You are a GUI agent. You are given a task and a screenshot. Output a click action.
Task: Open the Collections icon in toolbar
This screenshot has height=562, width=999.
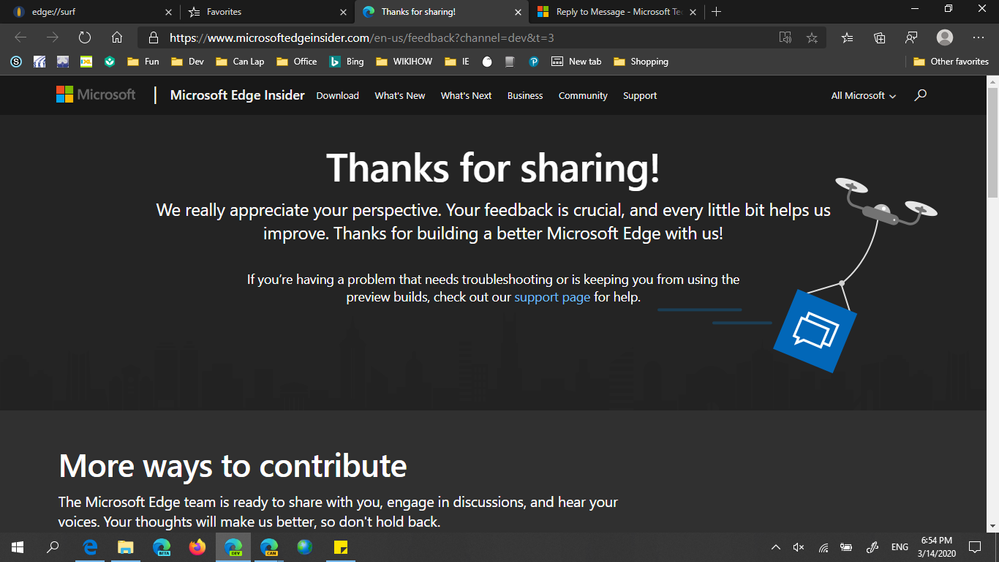[879, 38]
